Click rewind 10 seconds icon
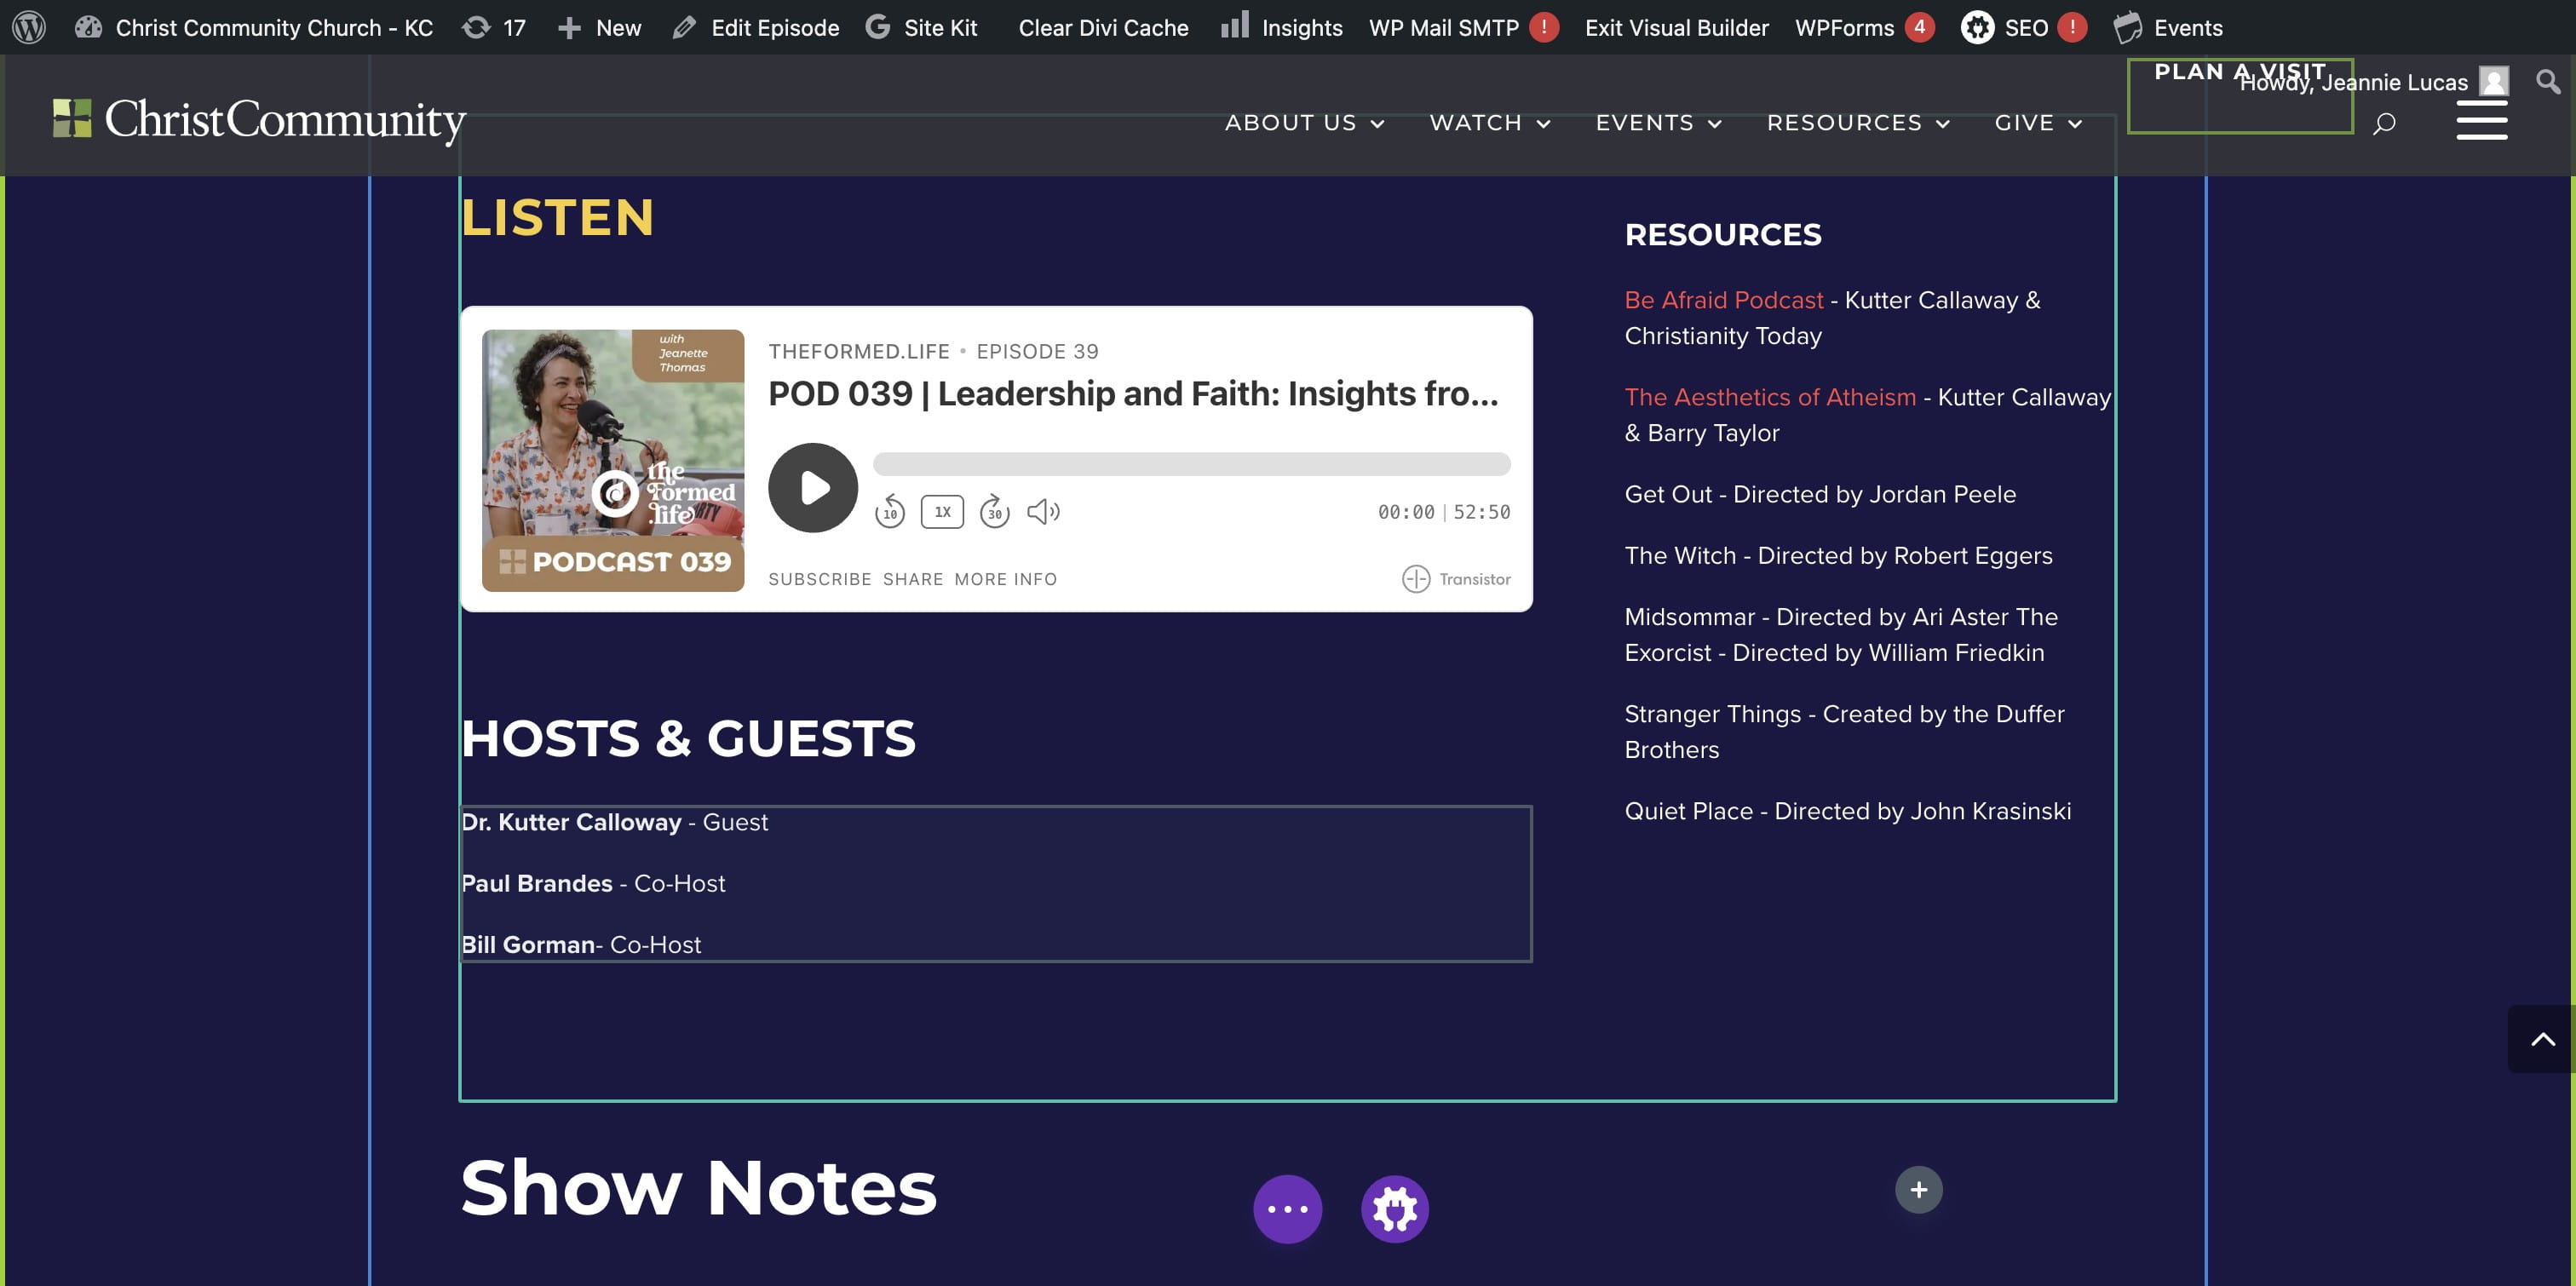 [889, 511]
